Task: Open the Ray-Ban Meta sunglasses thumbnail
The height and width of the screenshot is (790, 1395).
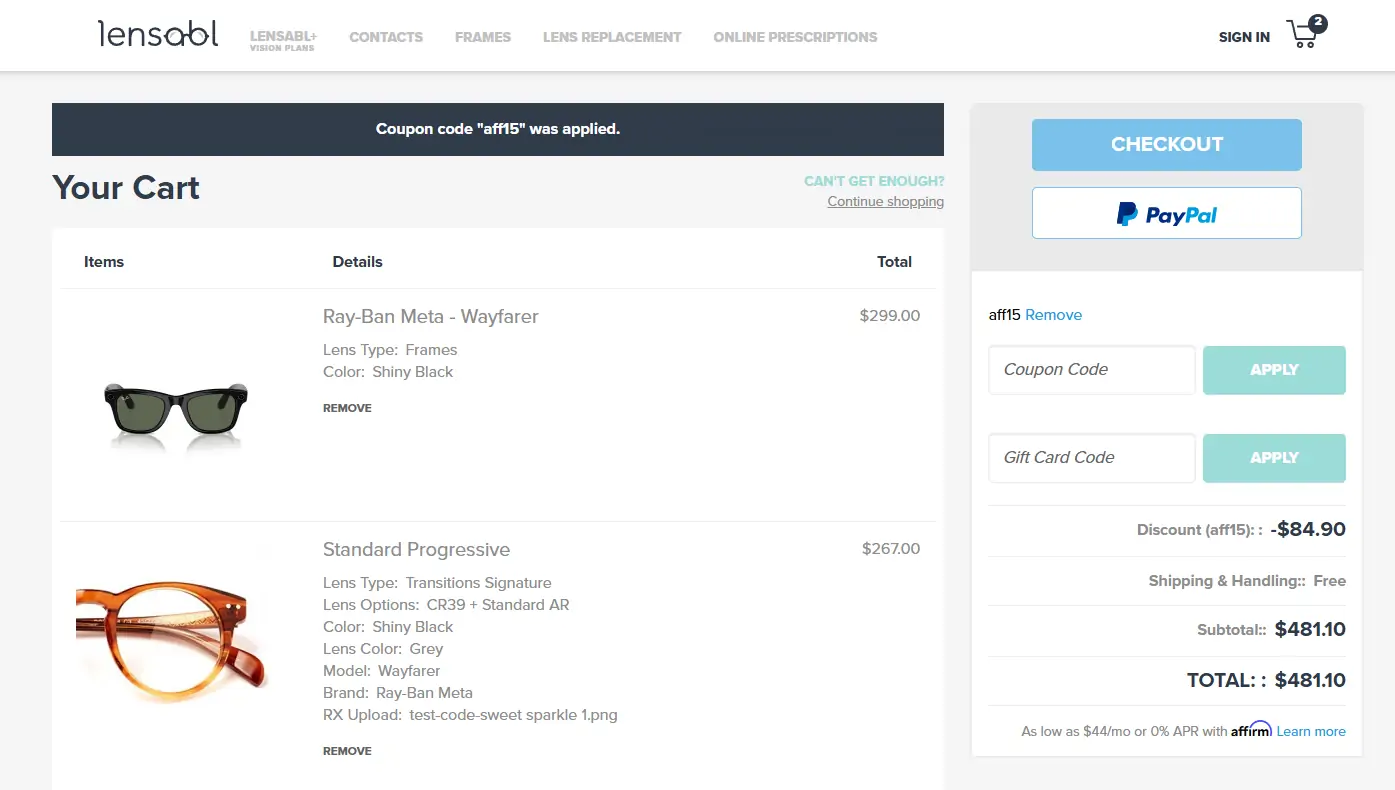Action: tap(176, 406)
